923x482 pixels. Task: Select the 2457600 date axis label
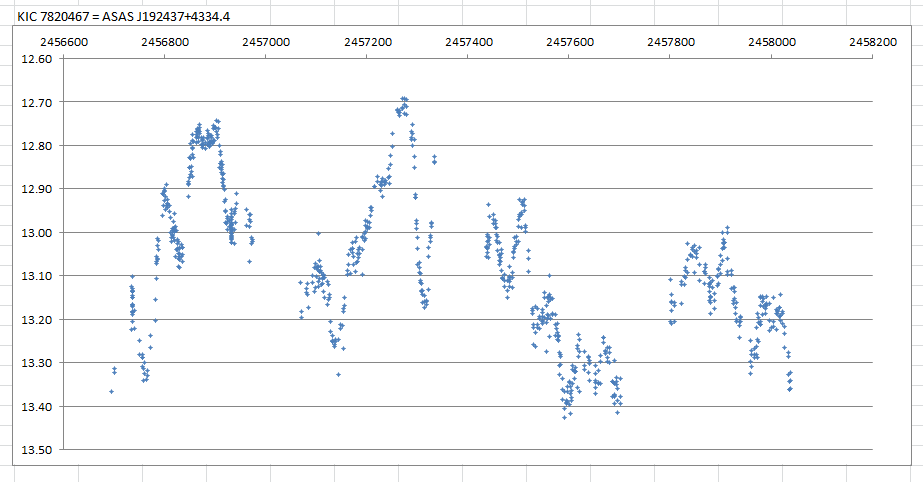click(569, 43)
